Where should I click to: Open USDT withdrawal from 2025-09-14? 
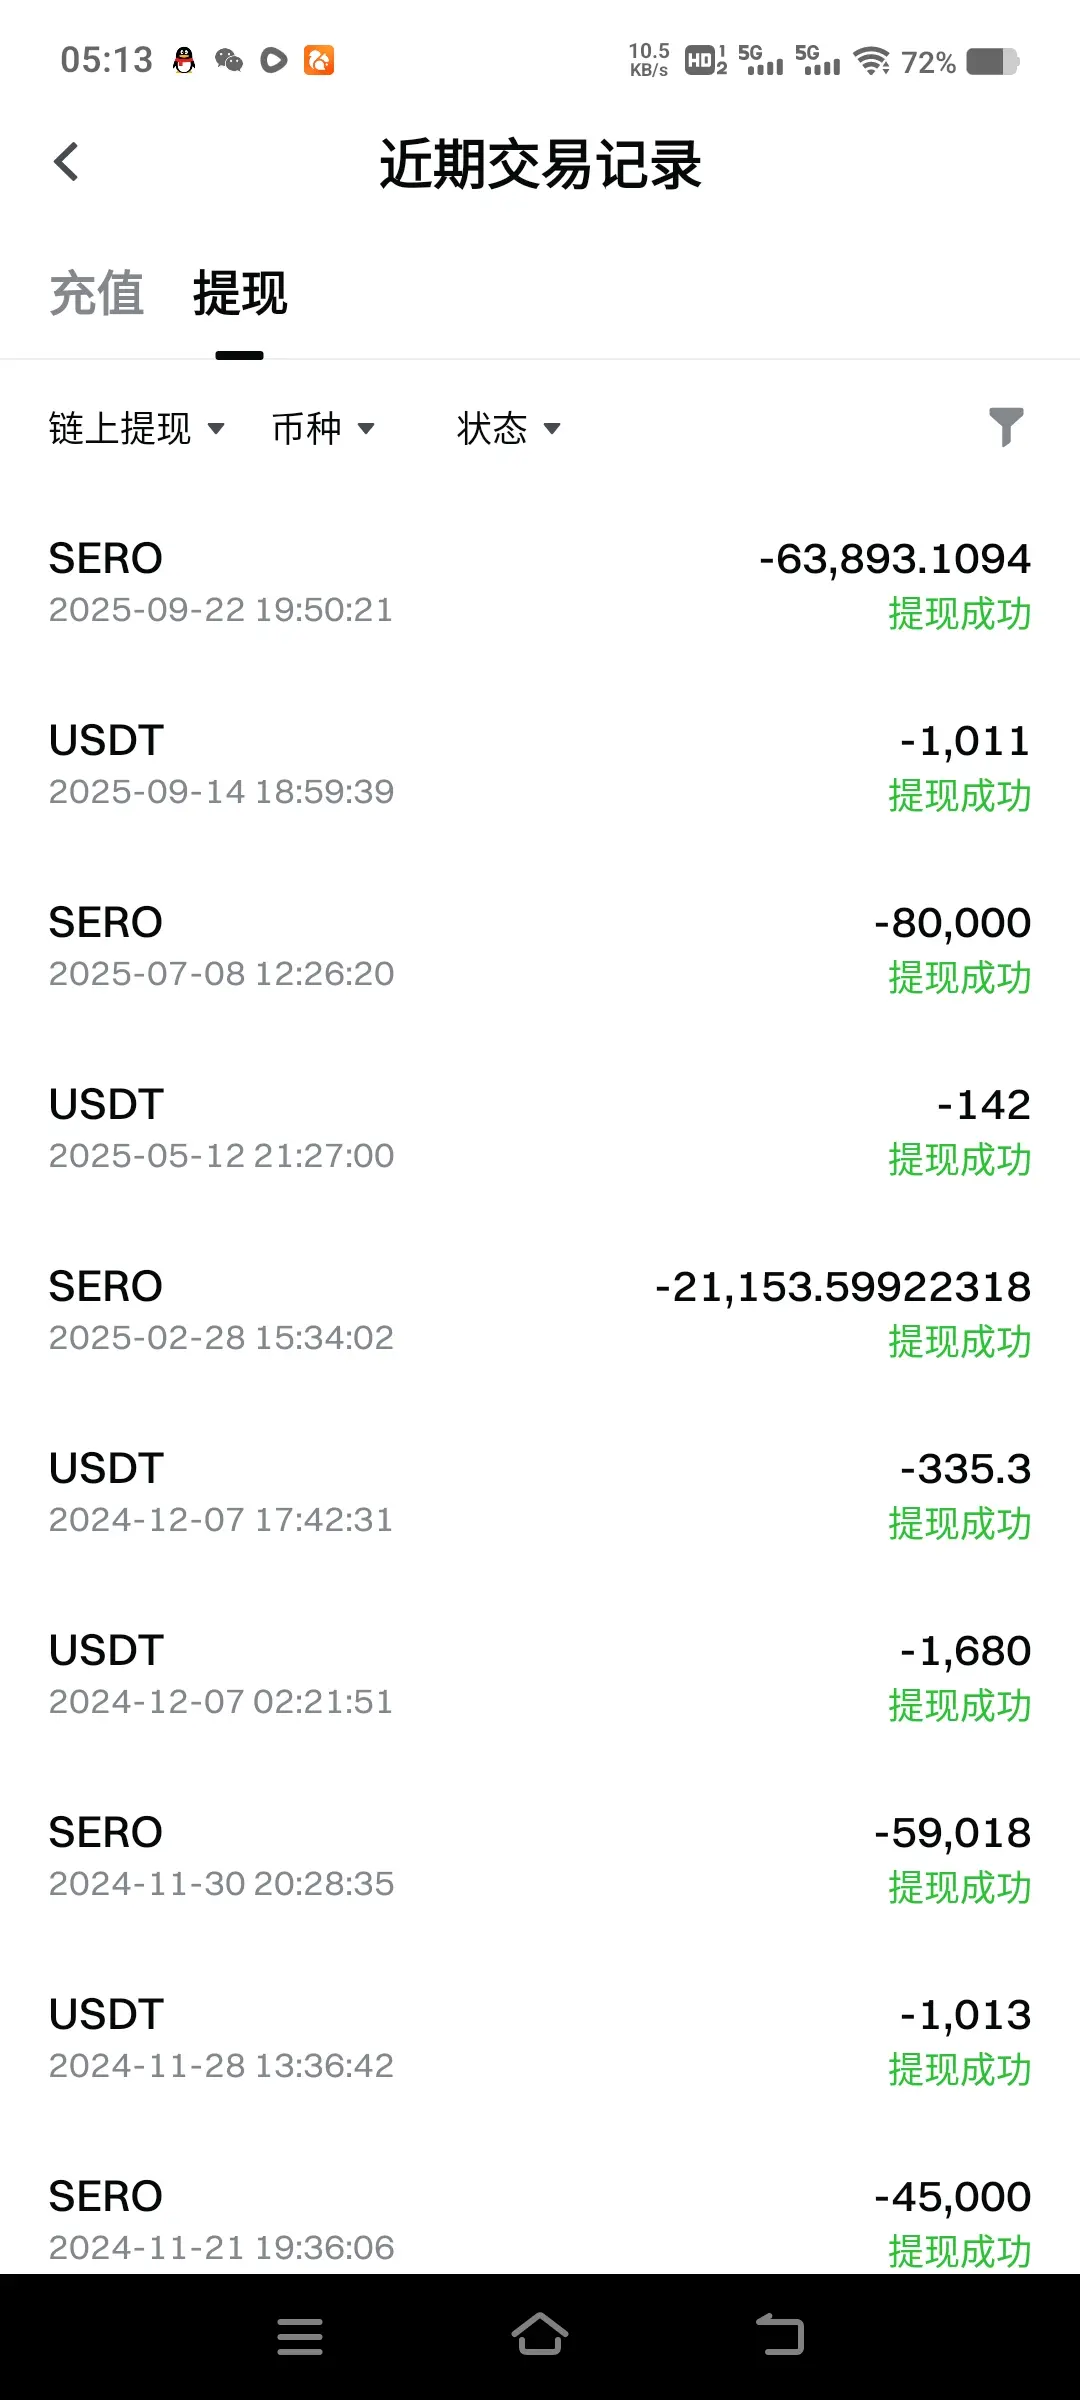(x=540, y=767)
